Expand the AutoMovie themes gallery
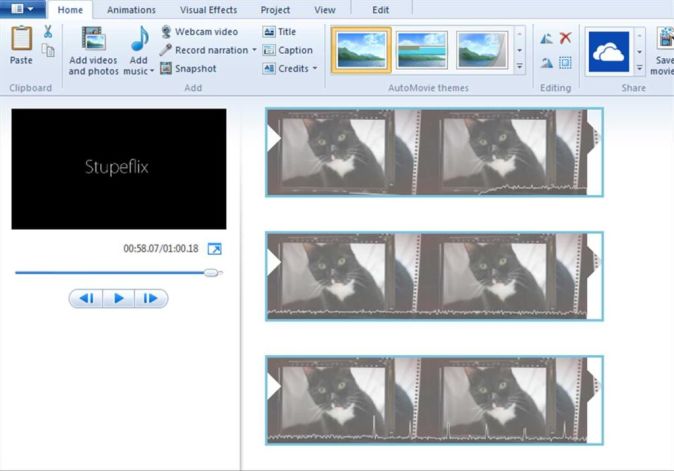The height and width of the screenshot is (471, 674). pos(520,67)
